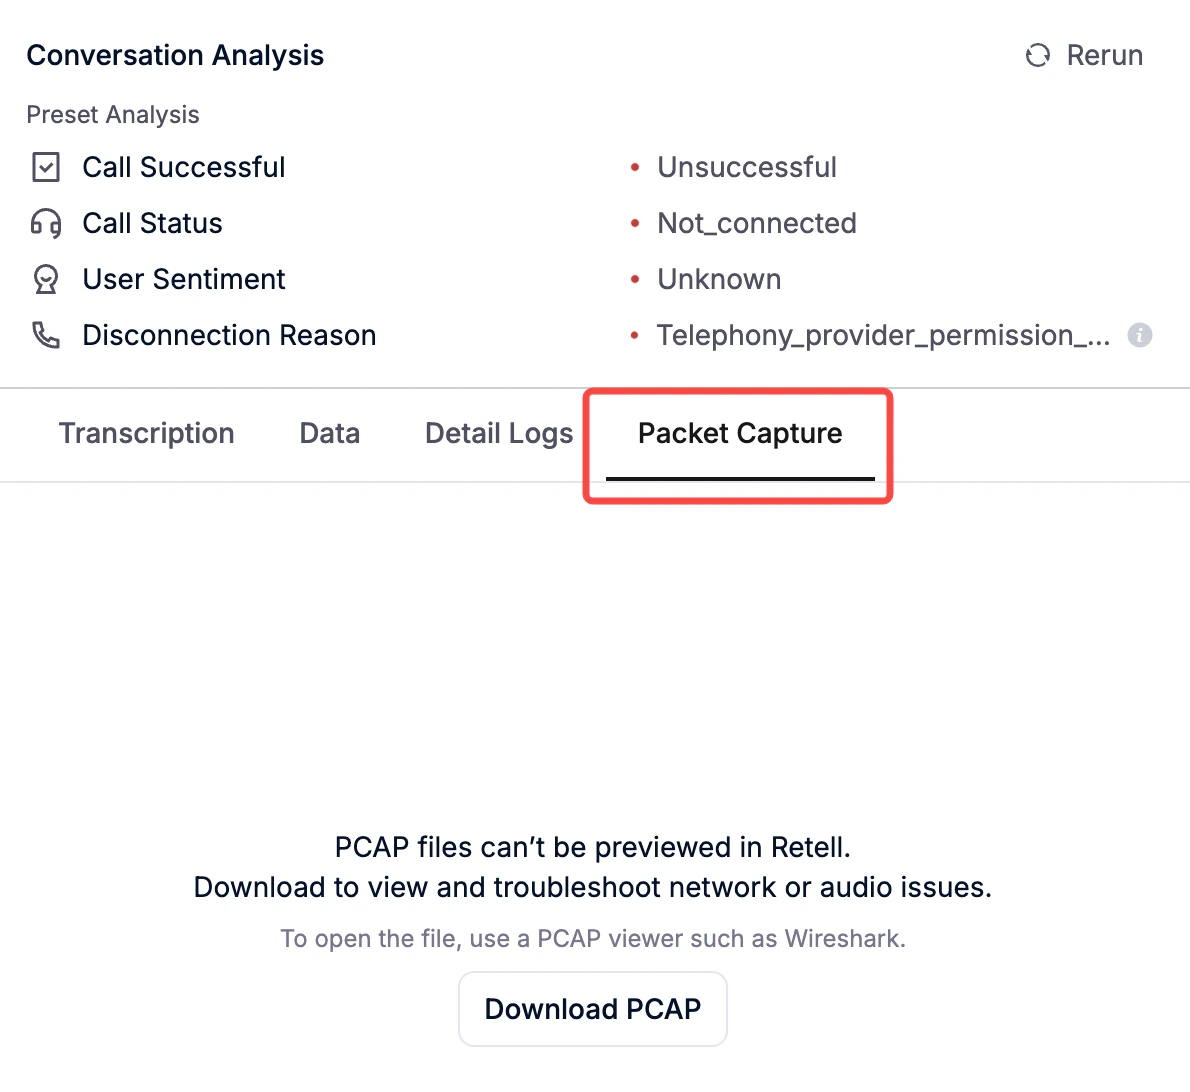Click the Disconnection Reason phone icon
Image resolution: width=1190 pixels, height=1092 pixels.
46,335
